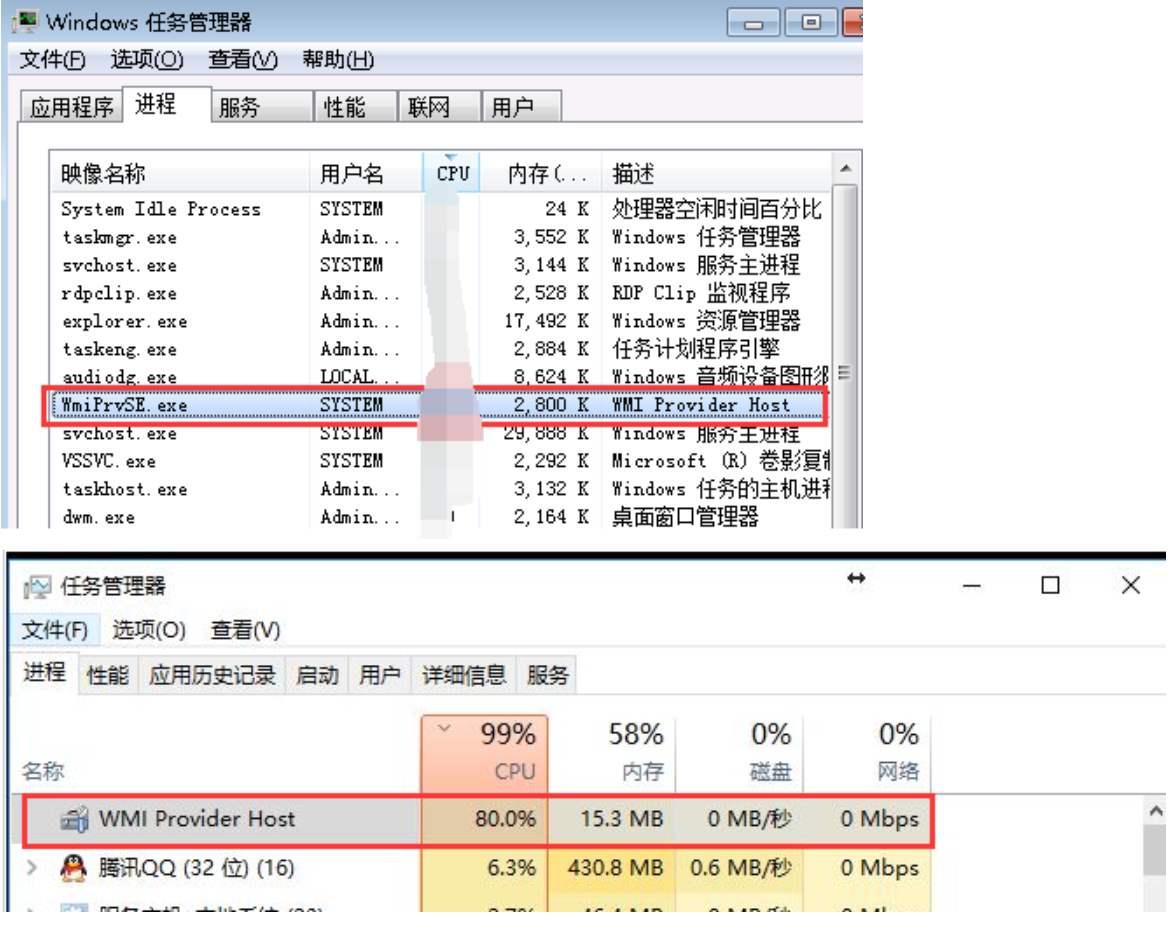Select WMI Provider Host process row

[x=479, y=819]
